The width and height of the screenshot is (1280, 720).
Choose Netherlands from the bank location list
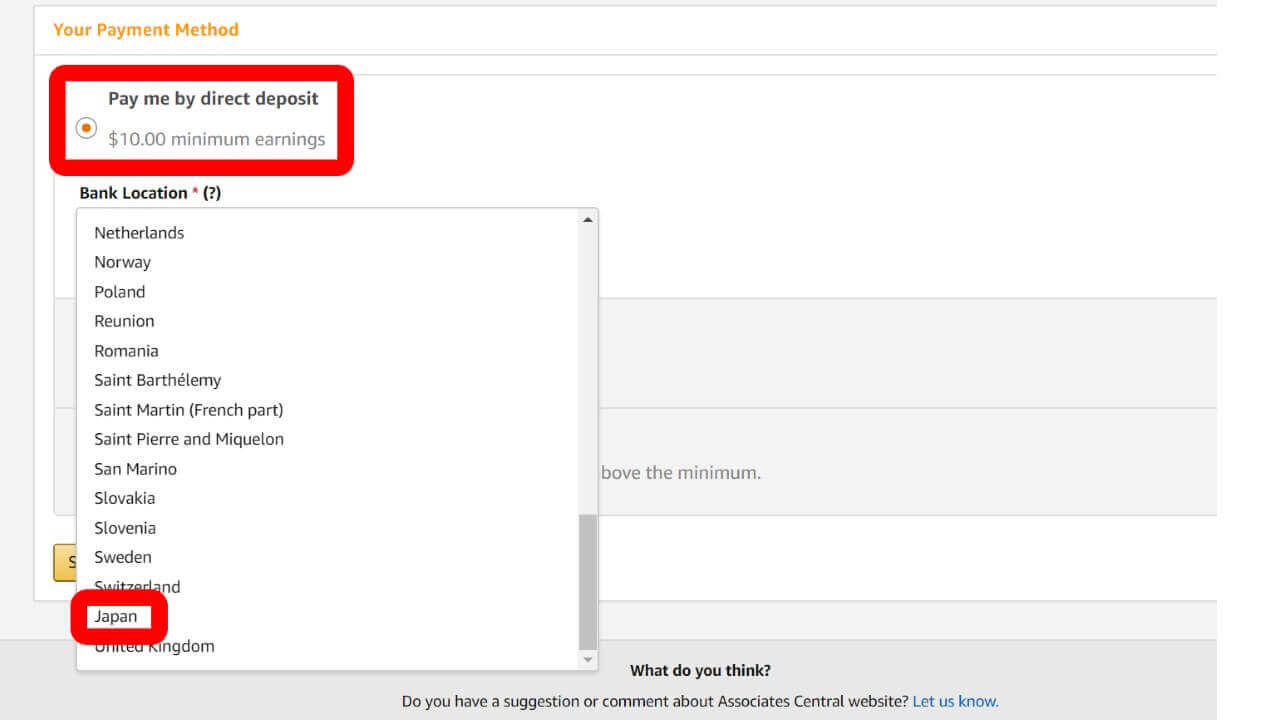point(139,233)
